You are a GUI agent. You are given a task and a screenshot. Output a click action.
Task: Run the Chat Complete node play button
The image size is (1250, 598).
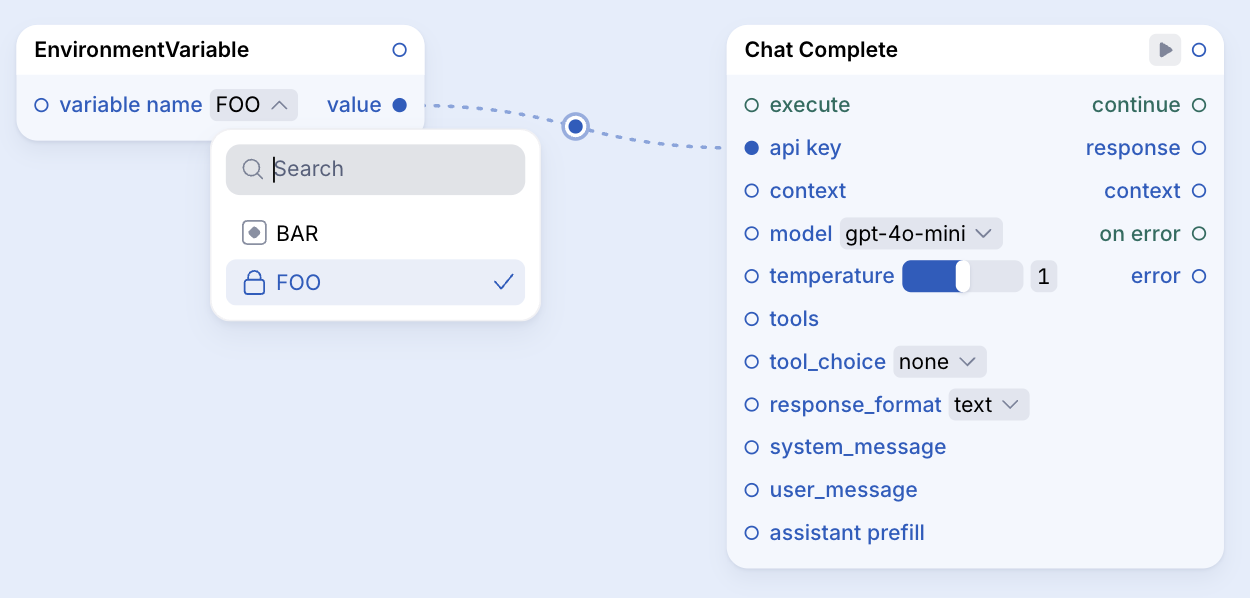1165,49
